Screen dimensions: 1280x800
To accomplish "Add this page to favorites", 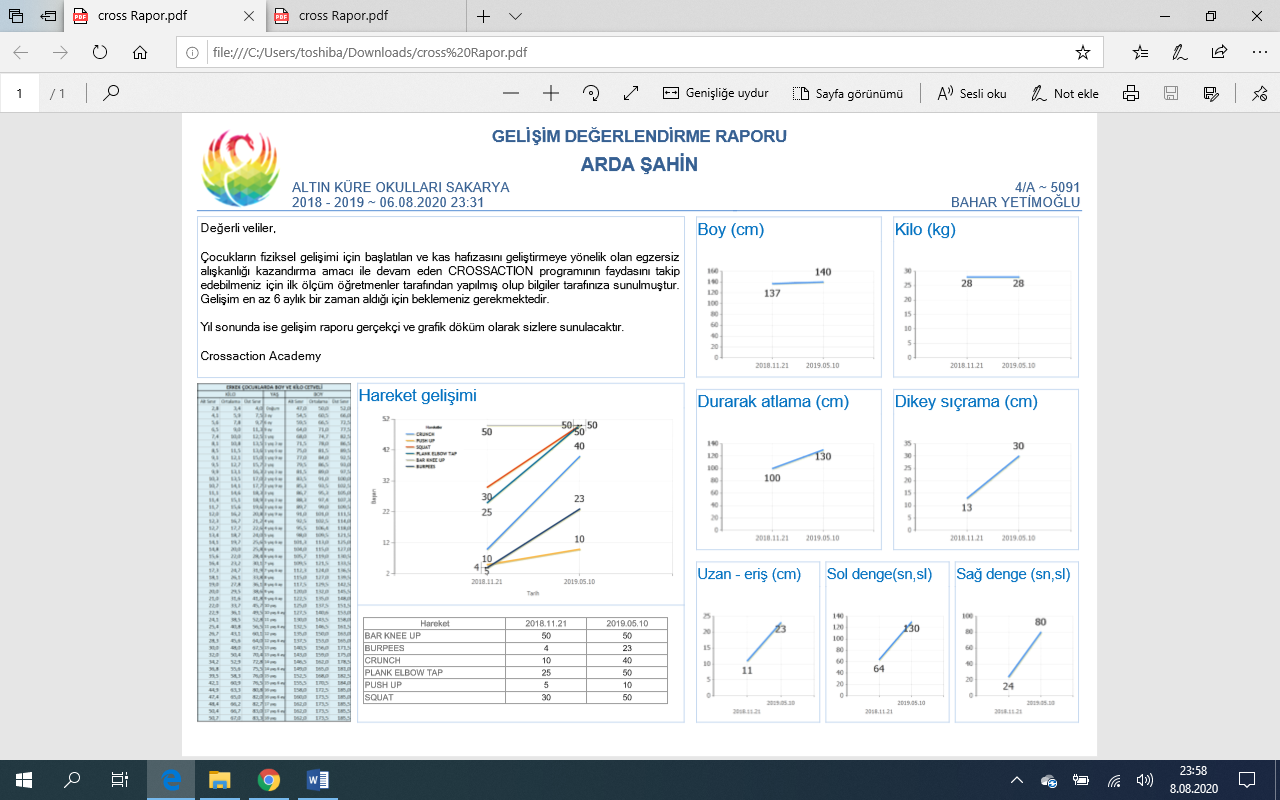I will click(x=1082, y=52).
